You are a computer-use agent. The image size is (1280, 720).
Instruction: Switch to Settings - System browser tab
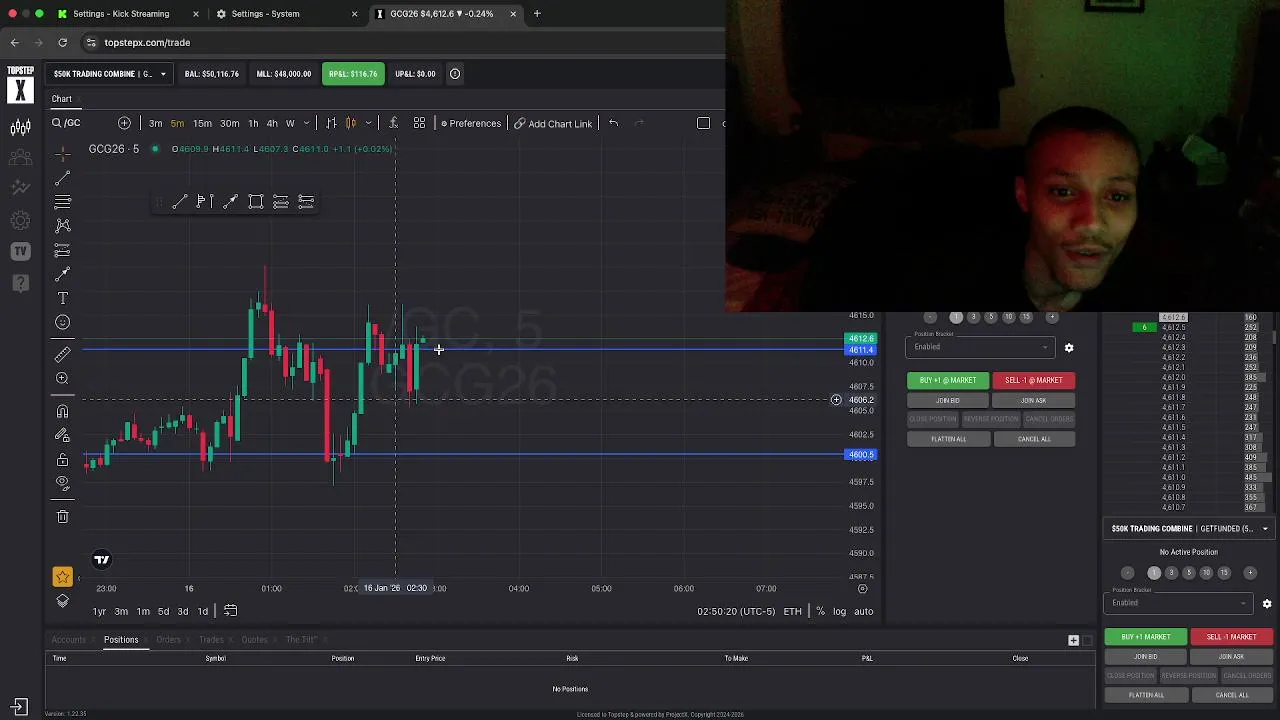(265, 14)
